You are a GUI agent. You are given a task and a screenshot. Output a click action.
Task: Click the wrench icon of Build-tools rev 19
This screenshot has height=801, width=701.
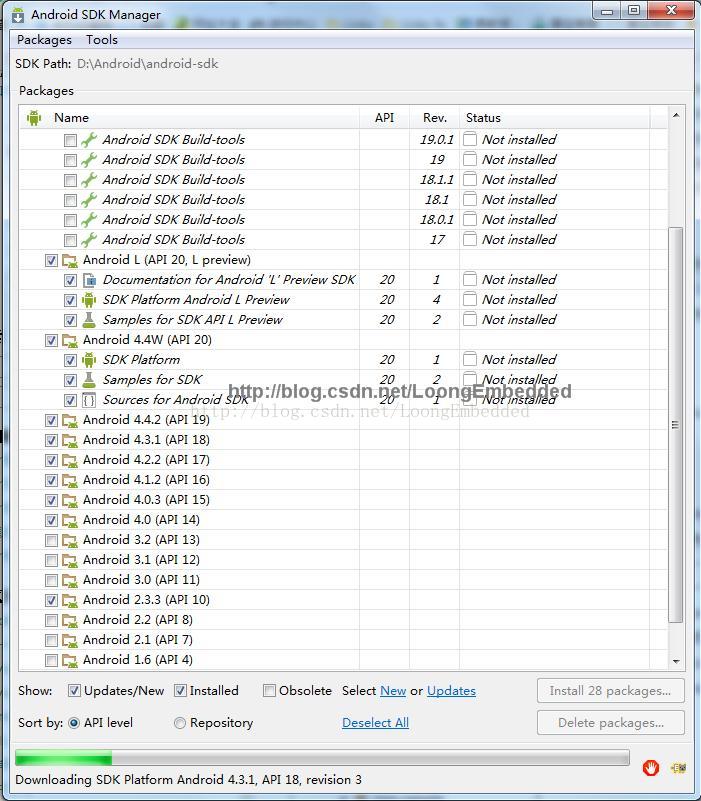[x=89, y=159]
